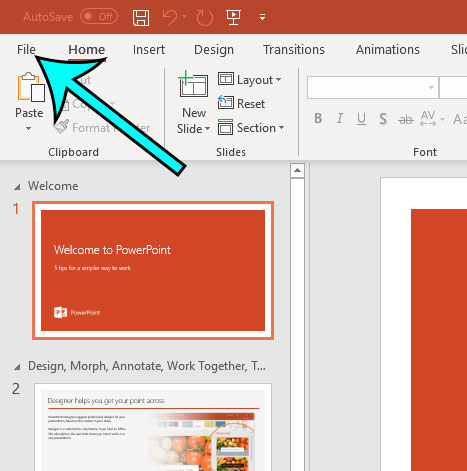The image size is (467, 471).
Task: Select slide 1 Welcome to PowerPoint thumbnail
Action: point(153,270)
